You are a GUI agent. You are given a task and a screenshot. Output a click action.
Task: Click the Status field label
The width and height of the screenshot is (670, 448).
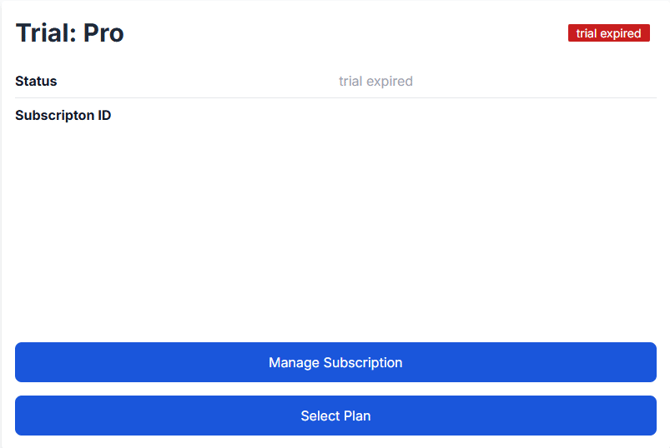(36, 81)
